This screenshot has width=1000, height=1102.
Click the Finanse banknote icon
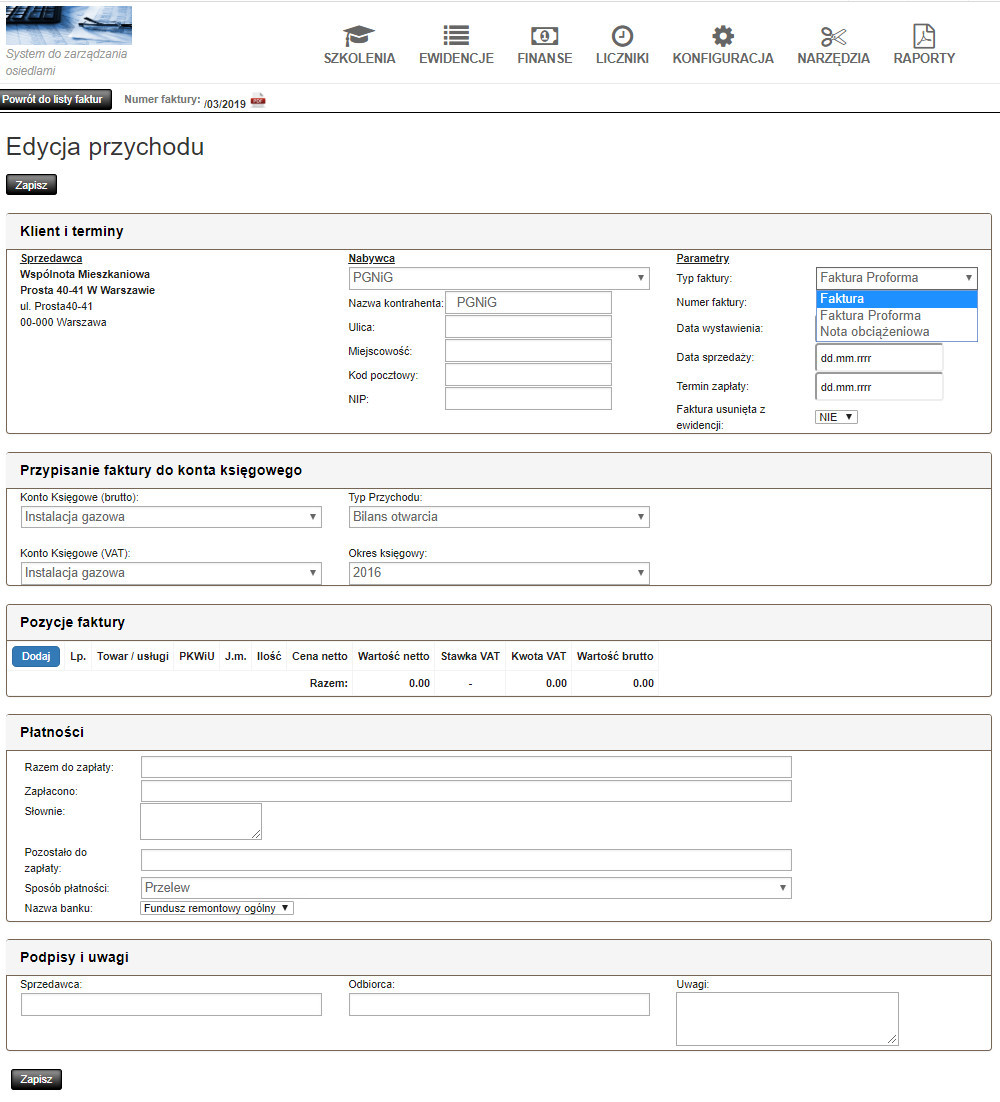pos(545,36)
